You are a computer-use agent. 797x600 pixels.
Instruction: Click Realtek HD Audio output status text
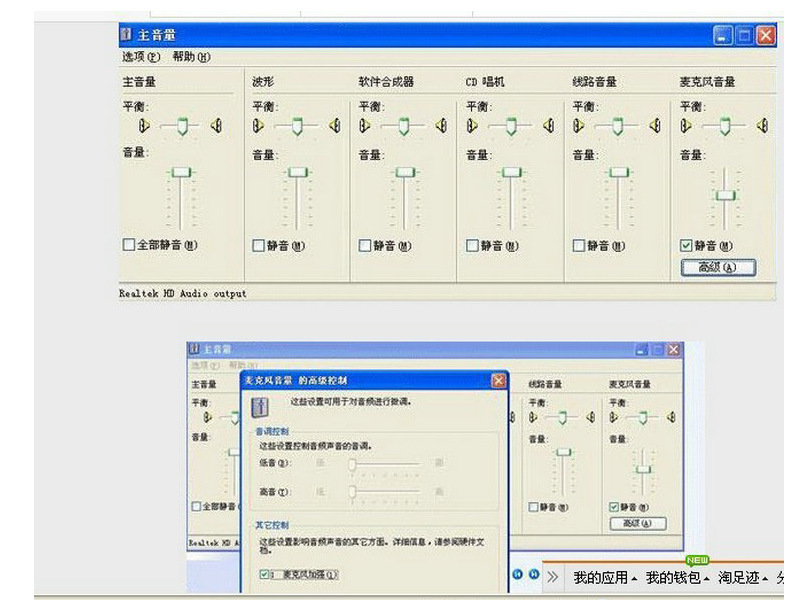pyautogui.click(x=182, y=293)
